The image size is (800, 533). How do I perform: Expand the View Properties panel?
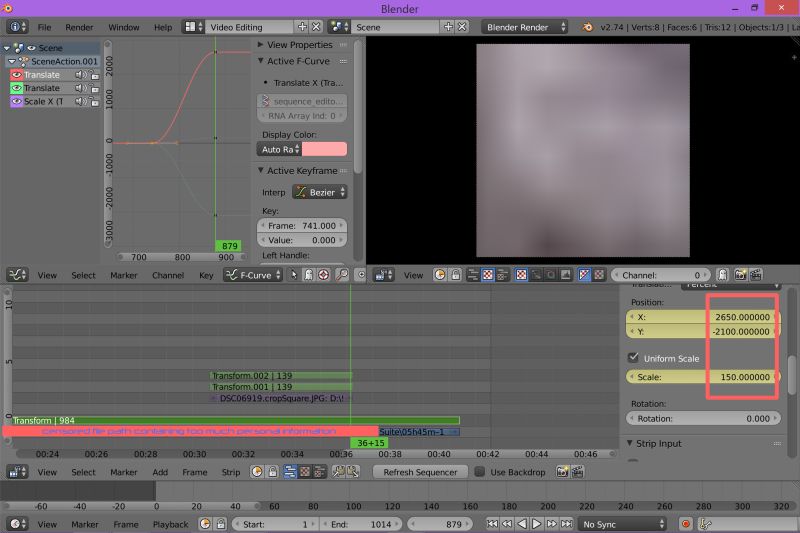click(x=261, y=45)
